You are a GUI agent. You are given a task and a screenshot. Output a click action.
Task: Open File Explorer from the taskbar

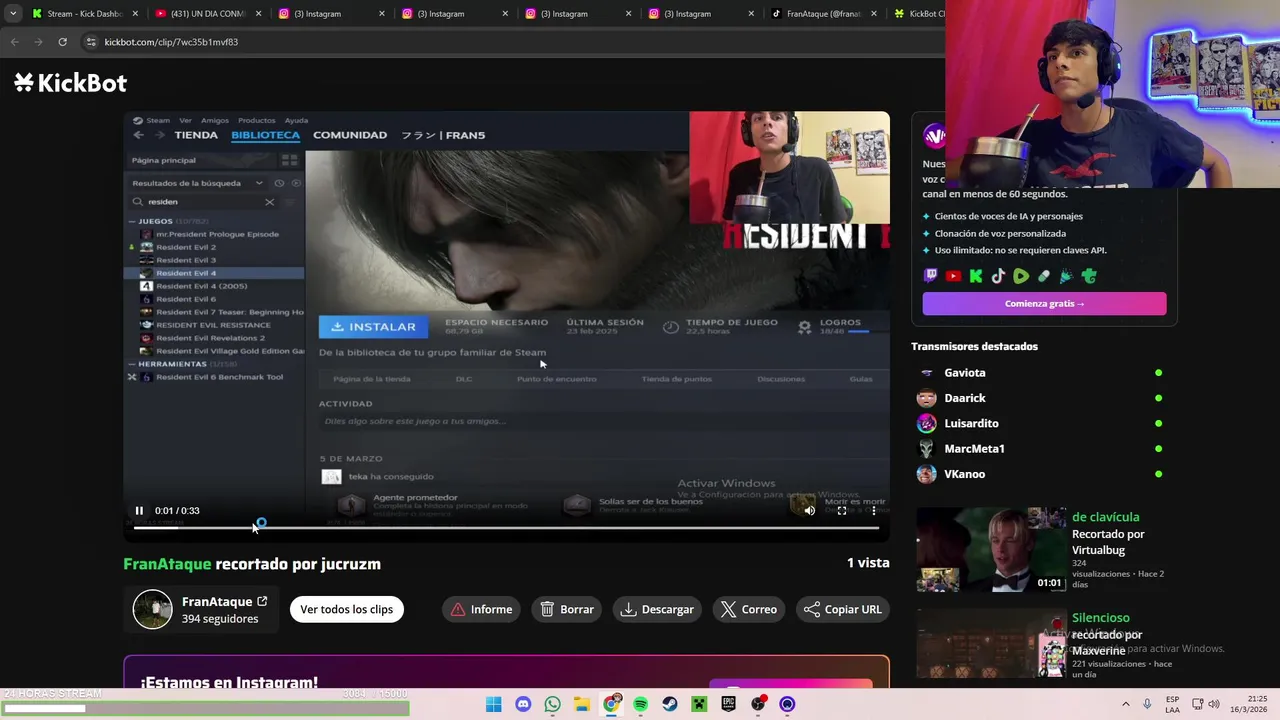[x=581, y=704]
